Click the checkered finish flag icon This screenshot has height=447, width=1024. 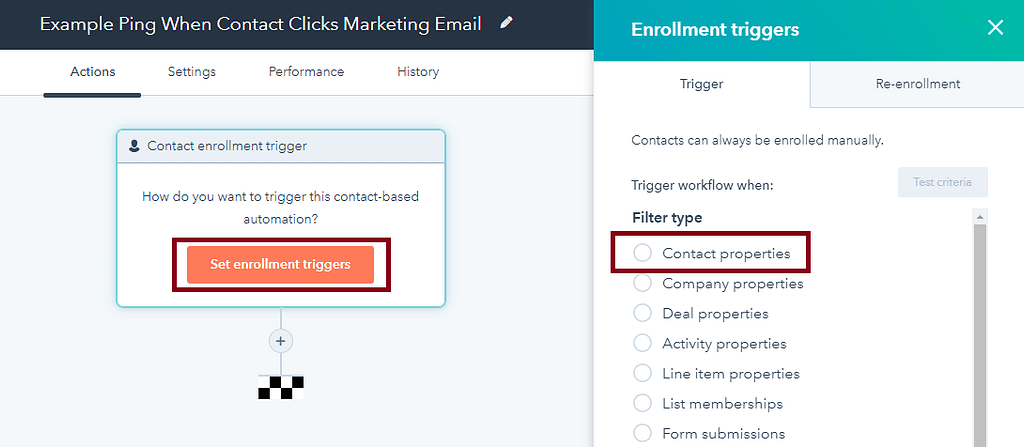pyautogui.click(x=281, y=387)
